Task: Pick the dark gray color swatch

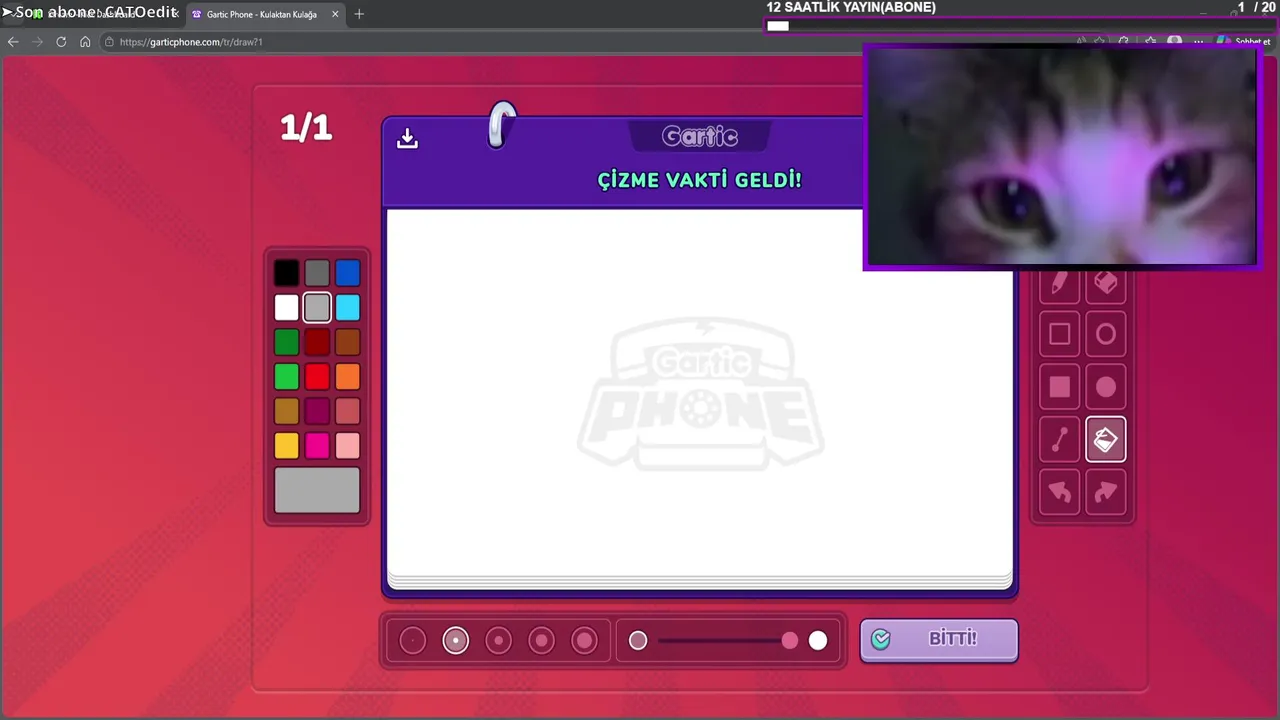Action: (x=317, y=273)
